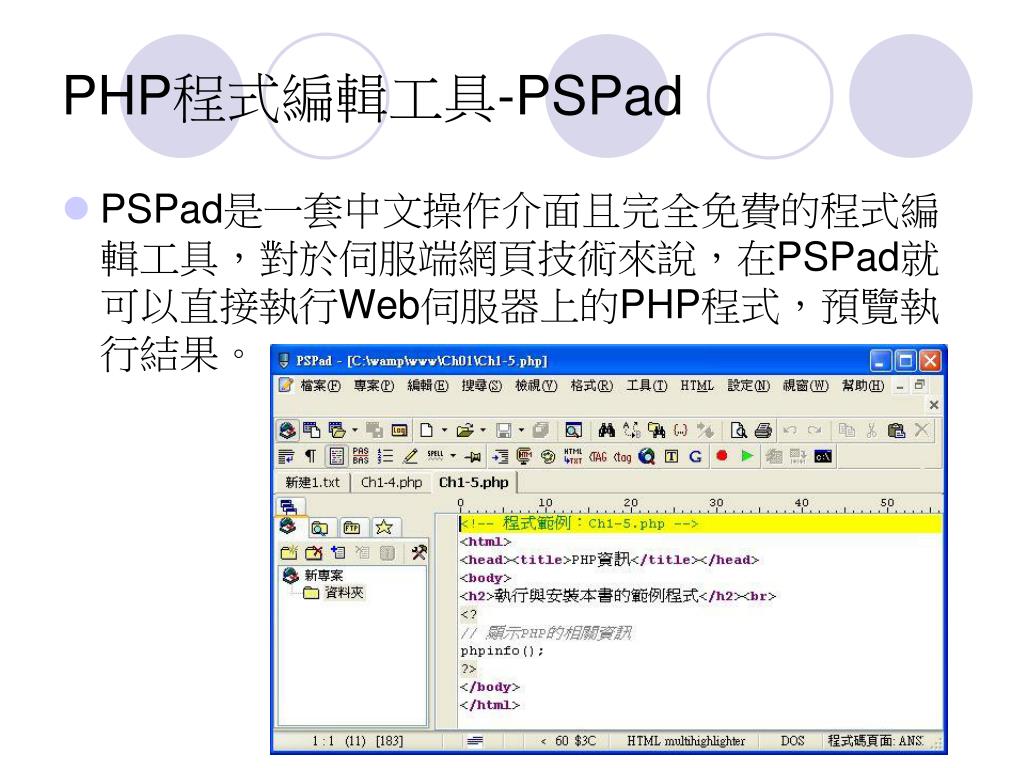1024x768 pixels.
Task: Toggle line numbers list icon
Action: point(385,456)
